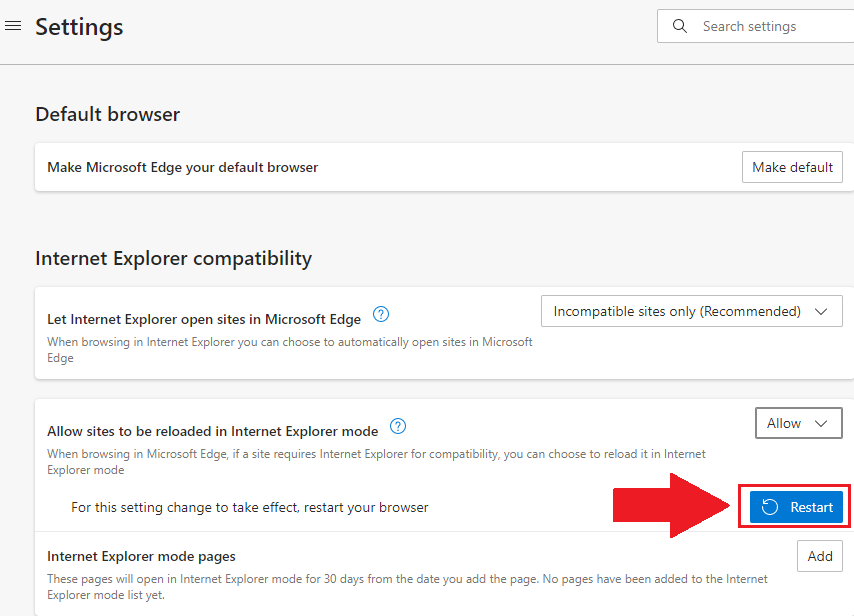Open Incompatible sites only dropdown
Screen dimensions: 854x616
coord(691,311)
